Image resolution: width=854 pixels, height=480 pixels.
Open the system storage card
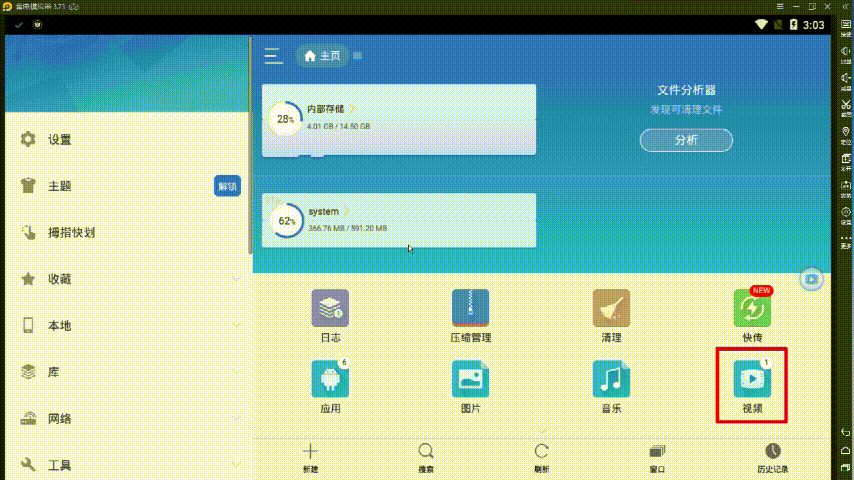point(399,220)
